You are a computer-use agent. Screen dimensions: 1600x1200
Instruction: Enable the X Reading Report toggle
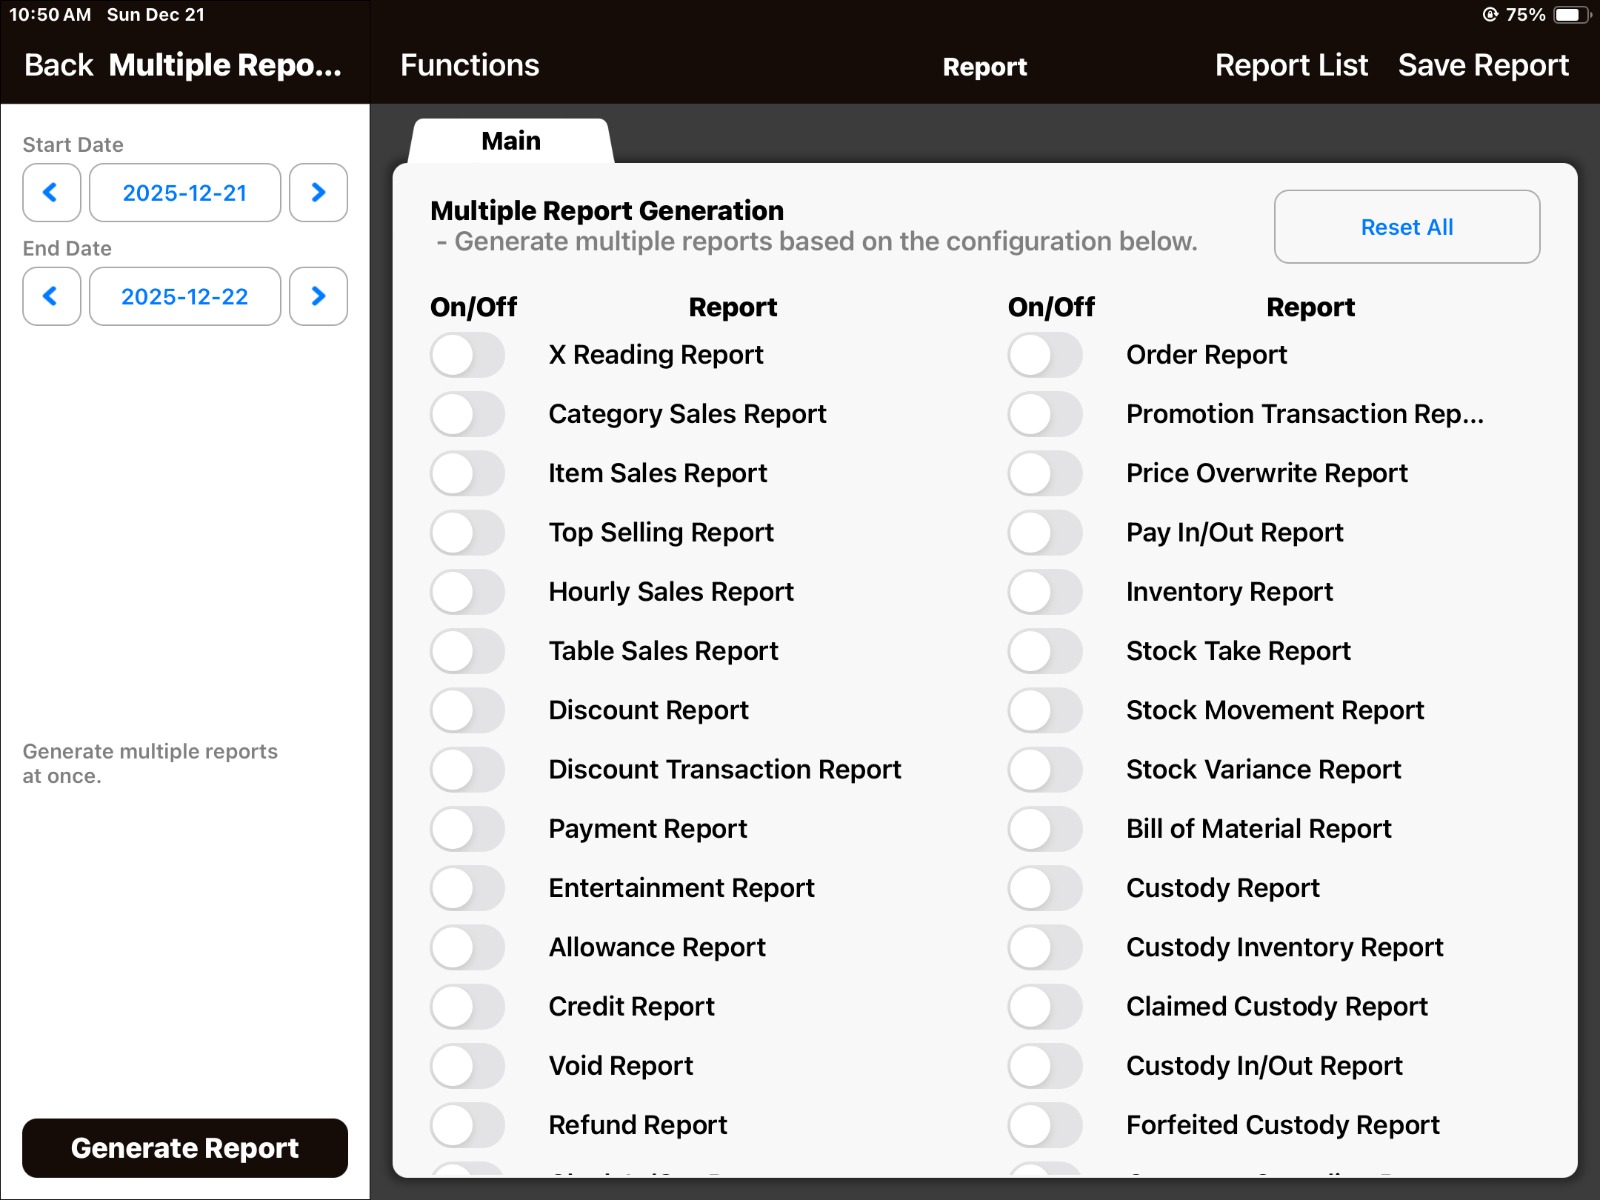[x=467, y=355]
